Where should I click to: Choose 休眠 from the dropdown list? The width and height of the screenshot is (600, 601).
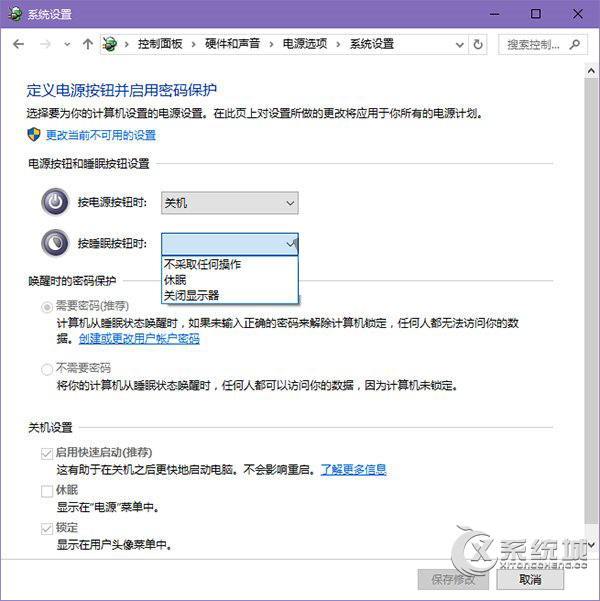pyautogui.click(x=230, y=280)
